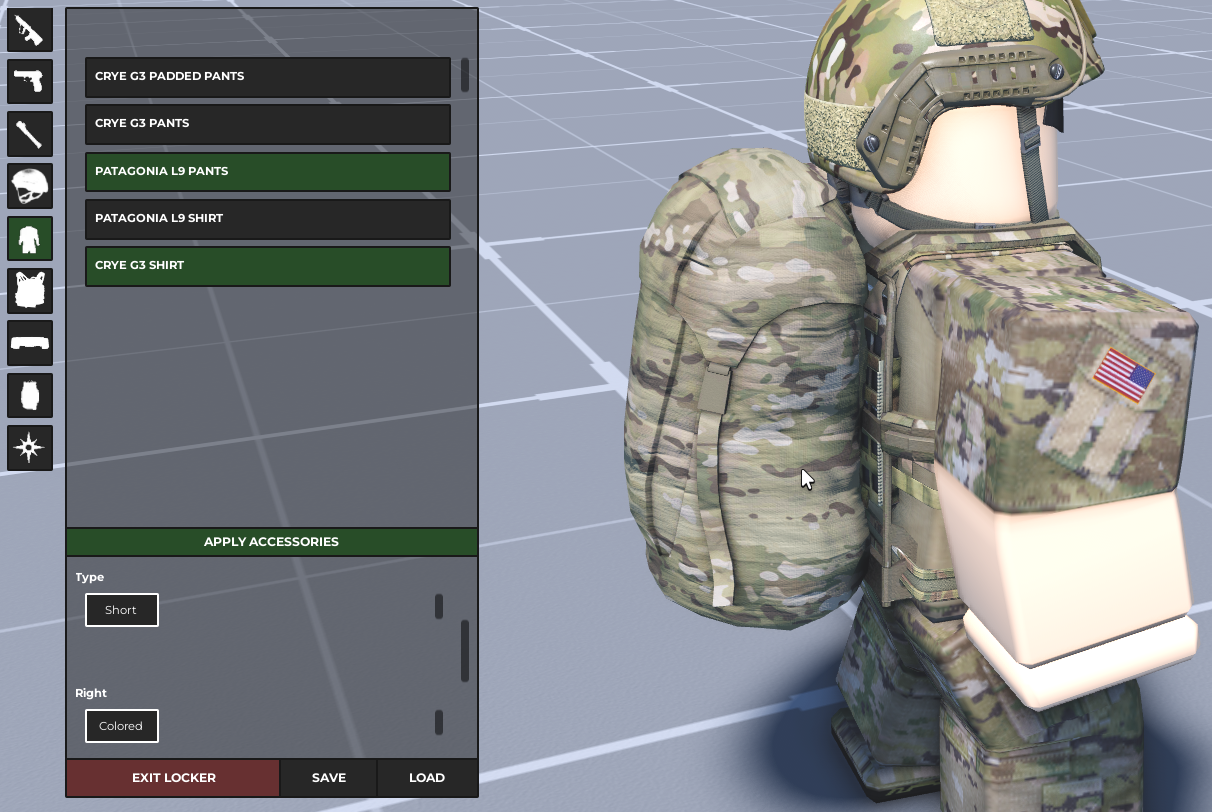Click the accessories panel scrollbar handle
1212x812 pixels.
pyautogui.click(x=465, y=651)
